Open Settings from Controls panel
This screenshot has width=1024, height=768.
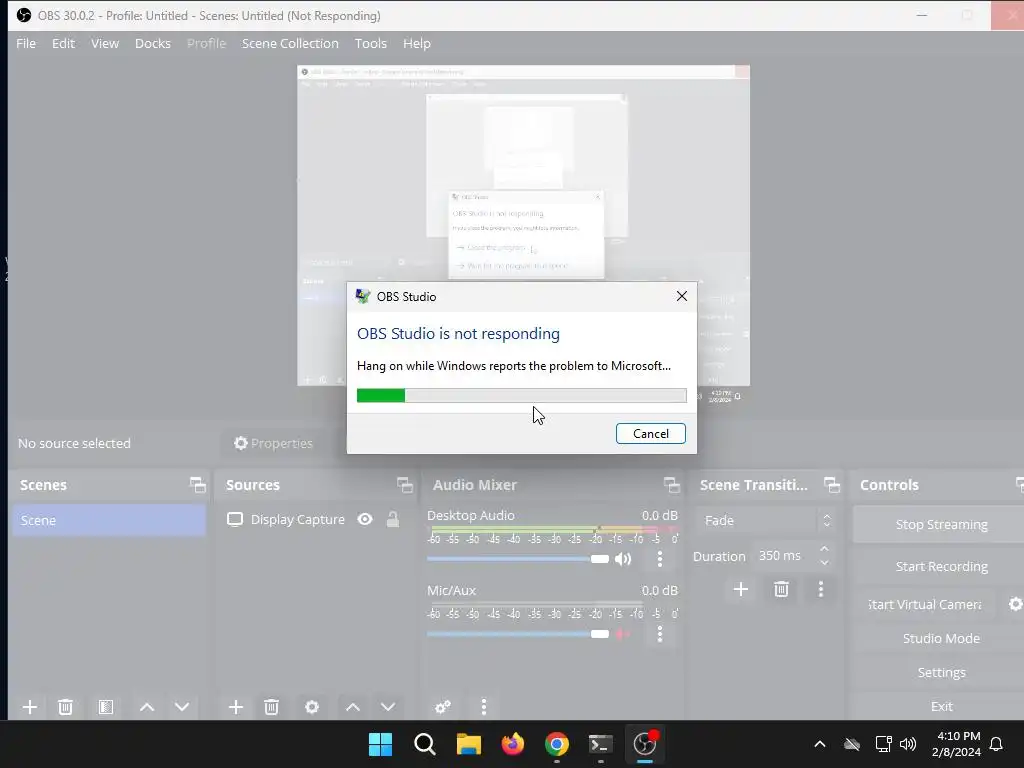940,672
